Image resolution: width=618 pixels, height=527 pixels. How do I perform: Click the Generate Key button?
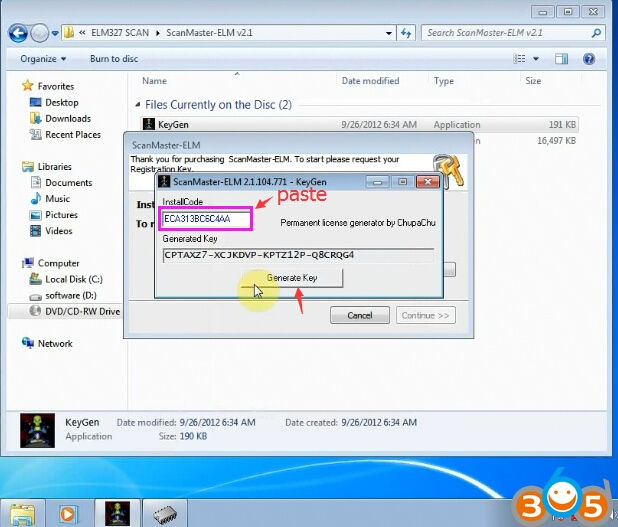click(292, 278)
